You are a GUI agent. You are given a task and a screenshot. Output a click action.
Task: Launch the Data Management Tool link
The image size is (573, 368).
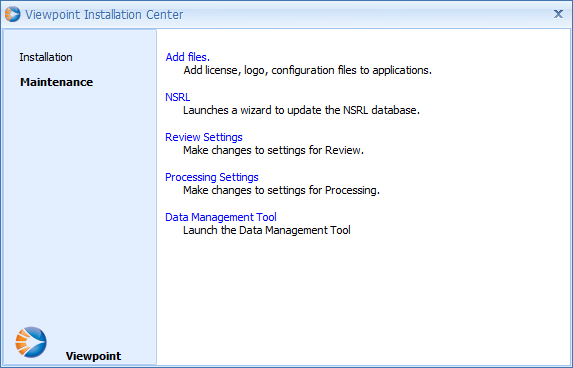[x=221, y=217]
